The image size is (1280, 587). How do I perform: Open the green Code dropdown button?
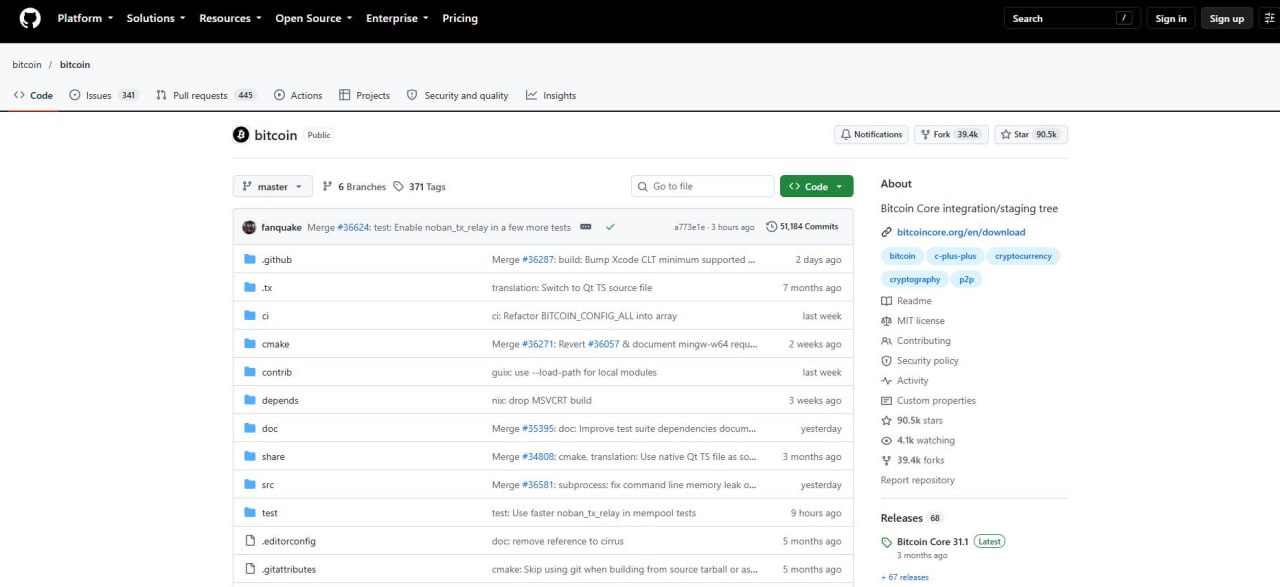817,186
